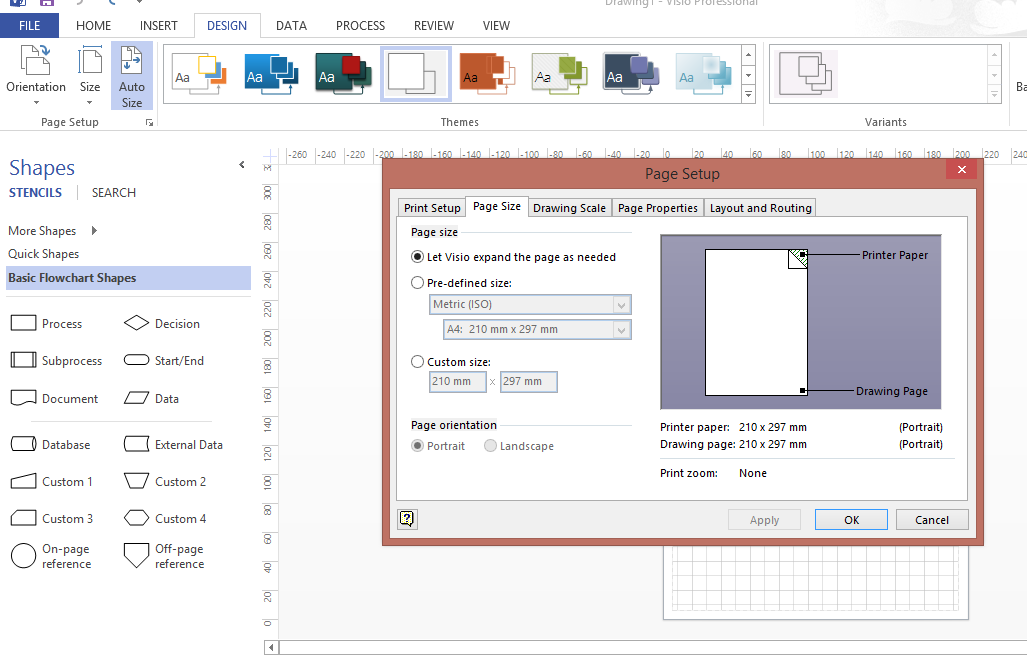The height and width of the screenshot is (657, 1027).
Task: Select the red Aa theme swatch
Action: pos(486,74)
